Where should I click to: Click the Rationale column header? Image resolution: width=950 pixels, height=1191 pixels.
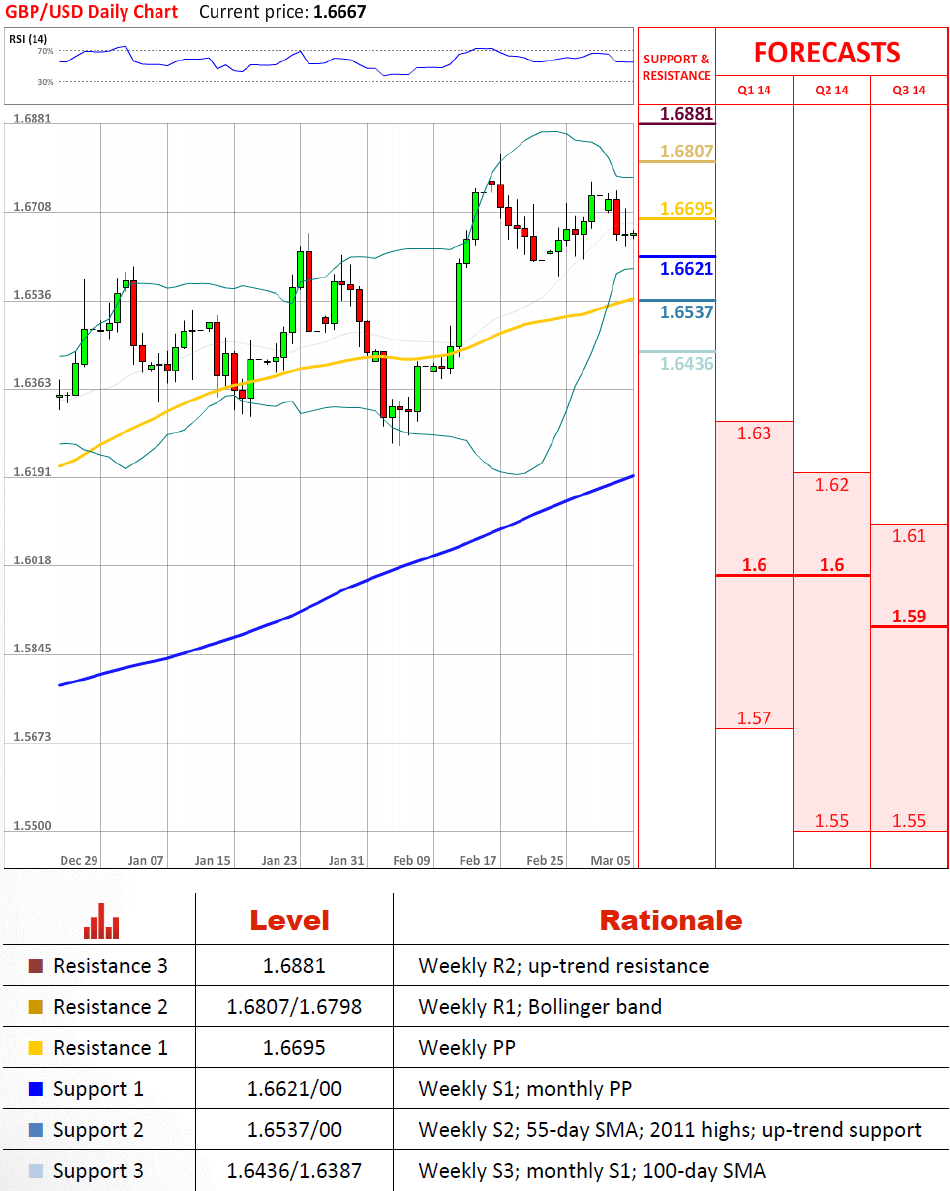[x=671, y=921]
